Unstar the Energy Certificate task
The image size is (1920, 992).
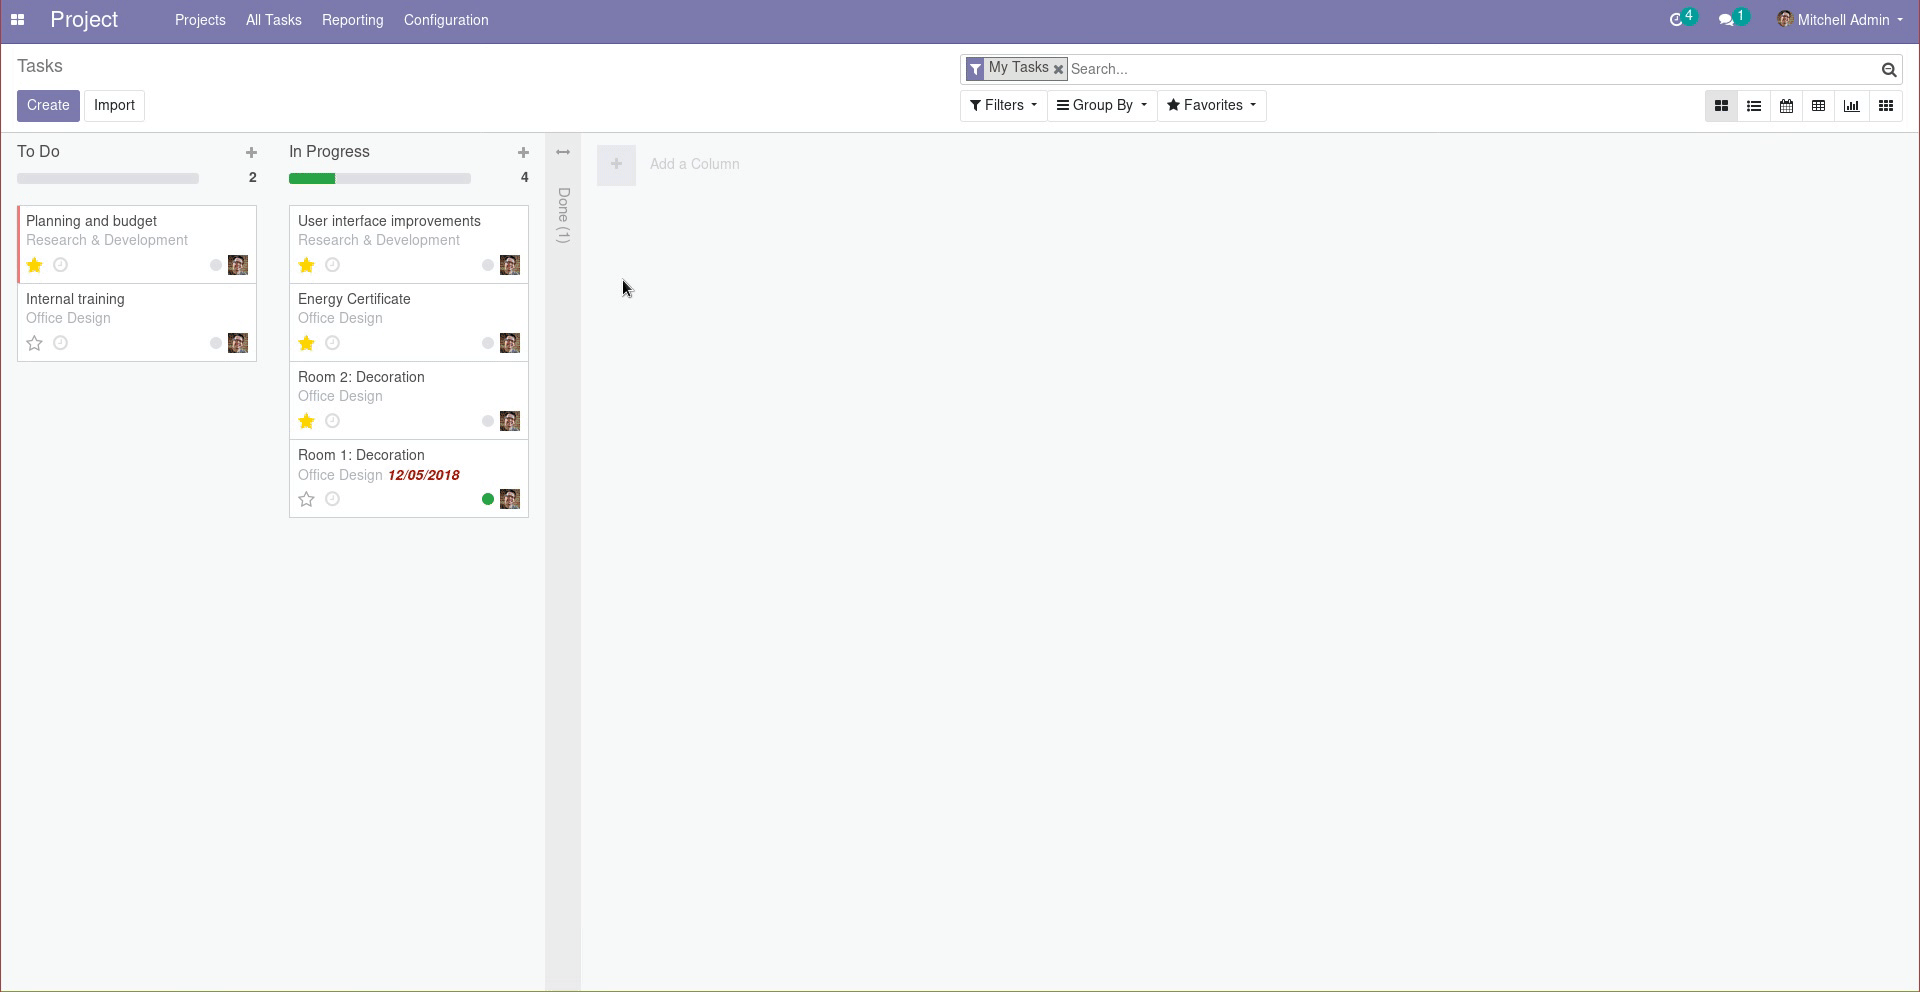coord(306,343)
